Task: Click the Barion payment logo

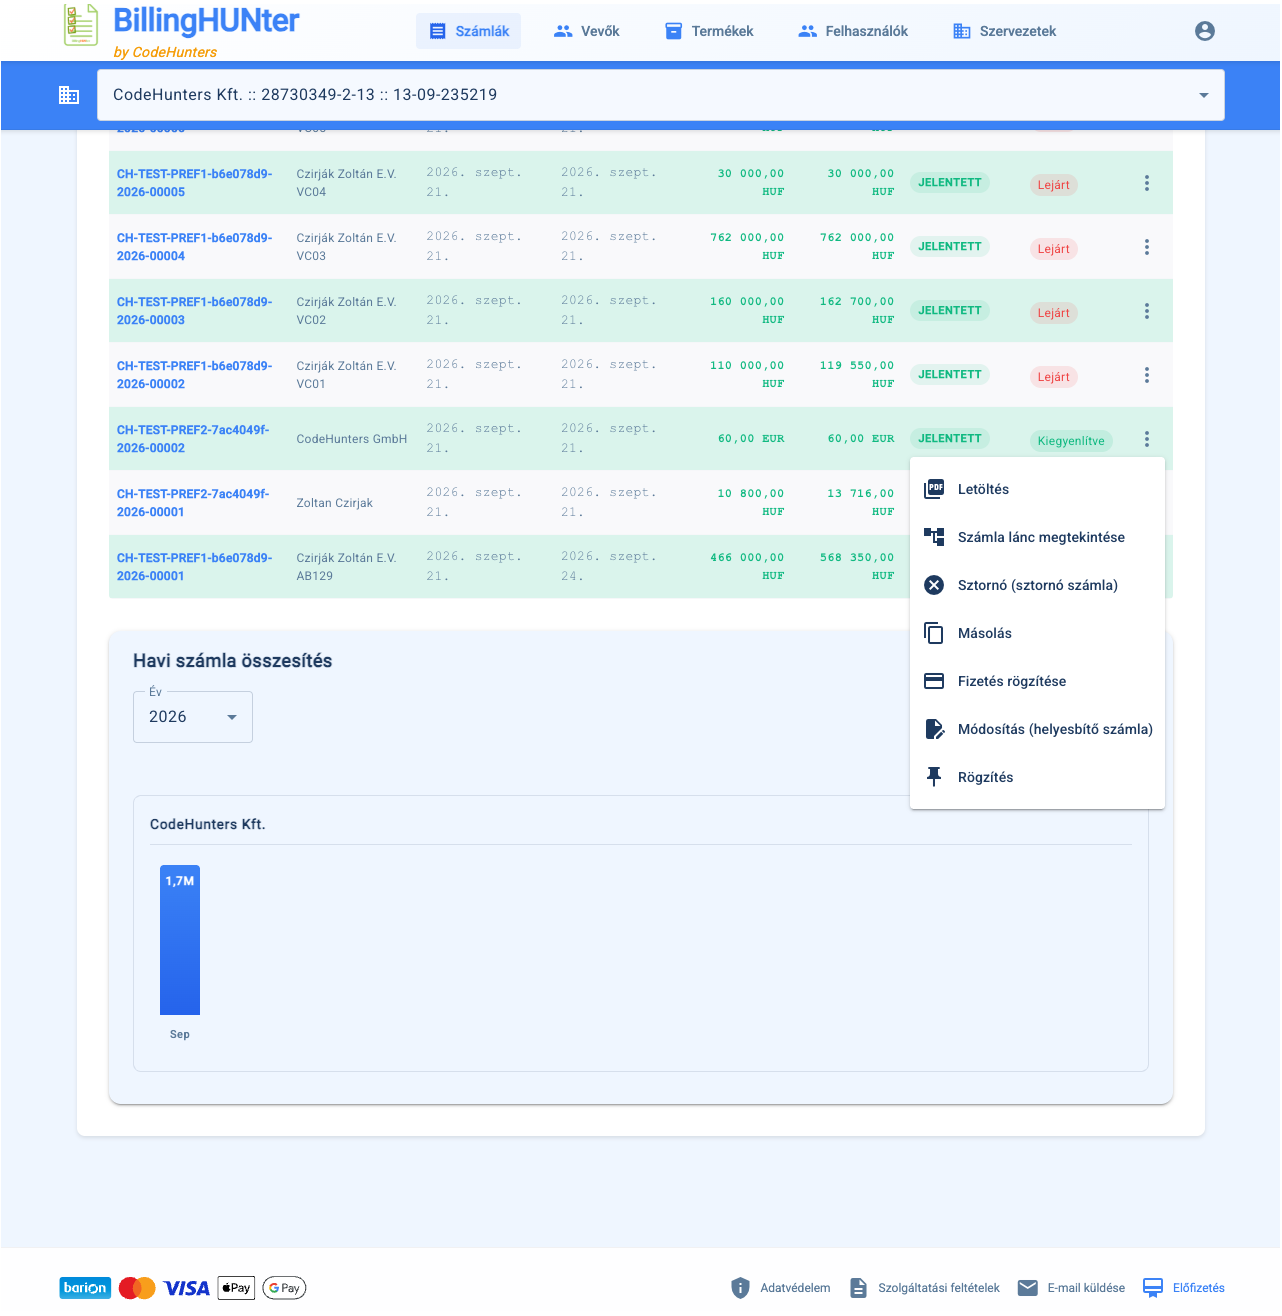Action: (x=85, y=1288)
